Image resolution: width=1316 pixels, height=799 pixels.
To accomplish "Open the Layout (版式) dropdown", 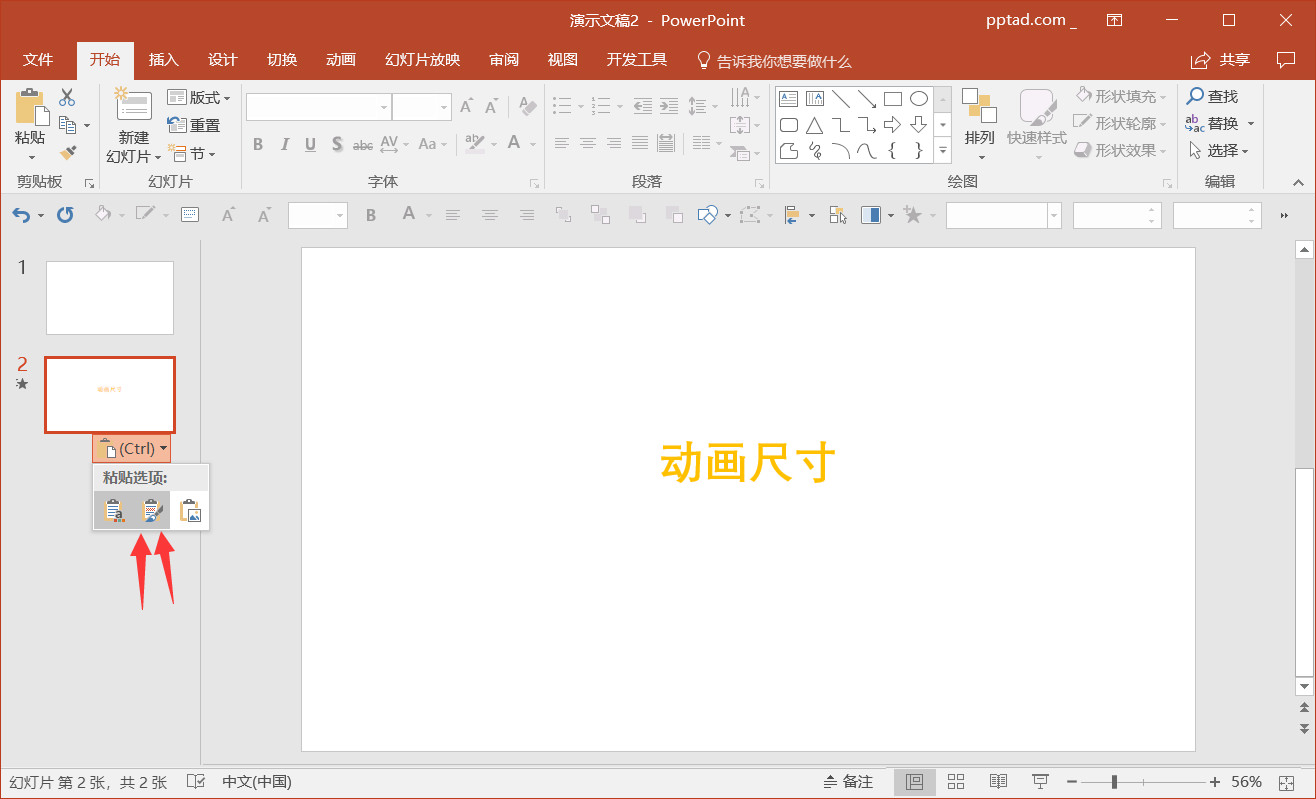I will [199, 97].
